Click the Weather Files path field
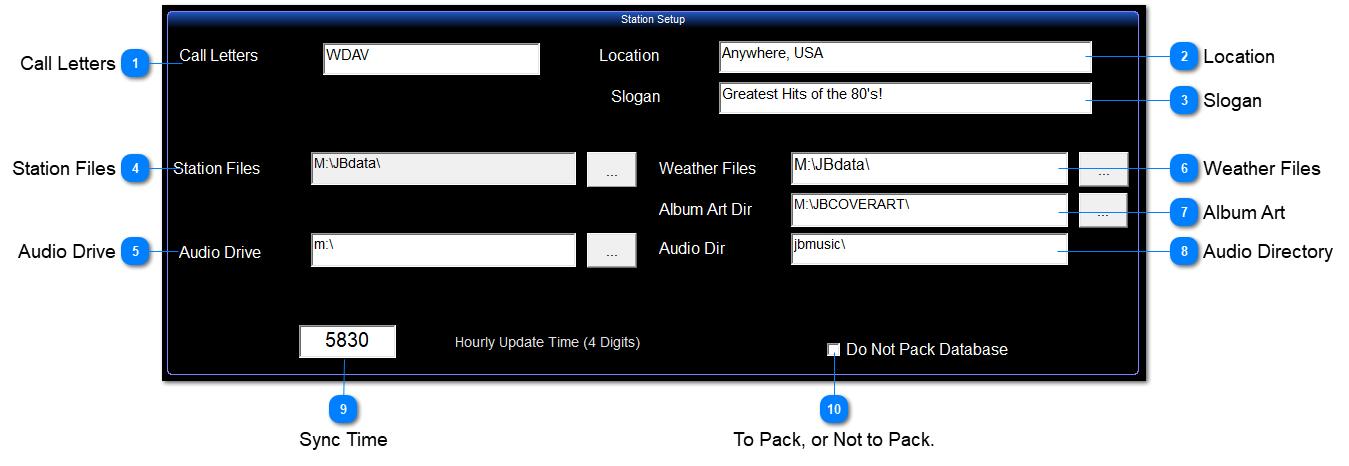Screen dimensions: 1349x466 tap(929, 169)
